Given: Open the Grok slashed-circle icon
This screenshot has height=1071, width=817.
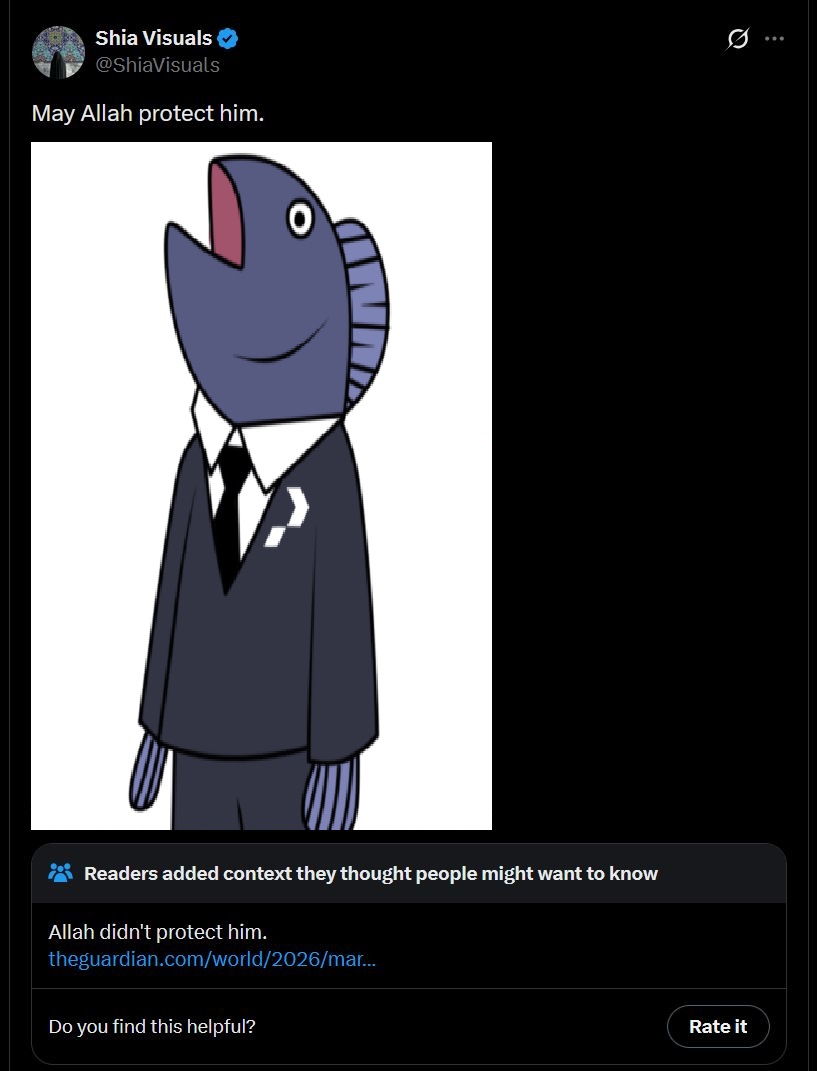Looking at the screenshot, I should [x=738, y=39].
